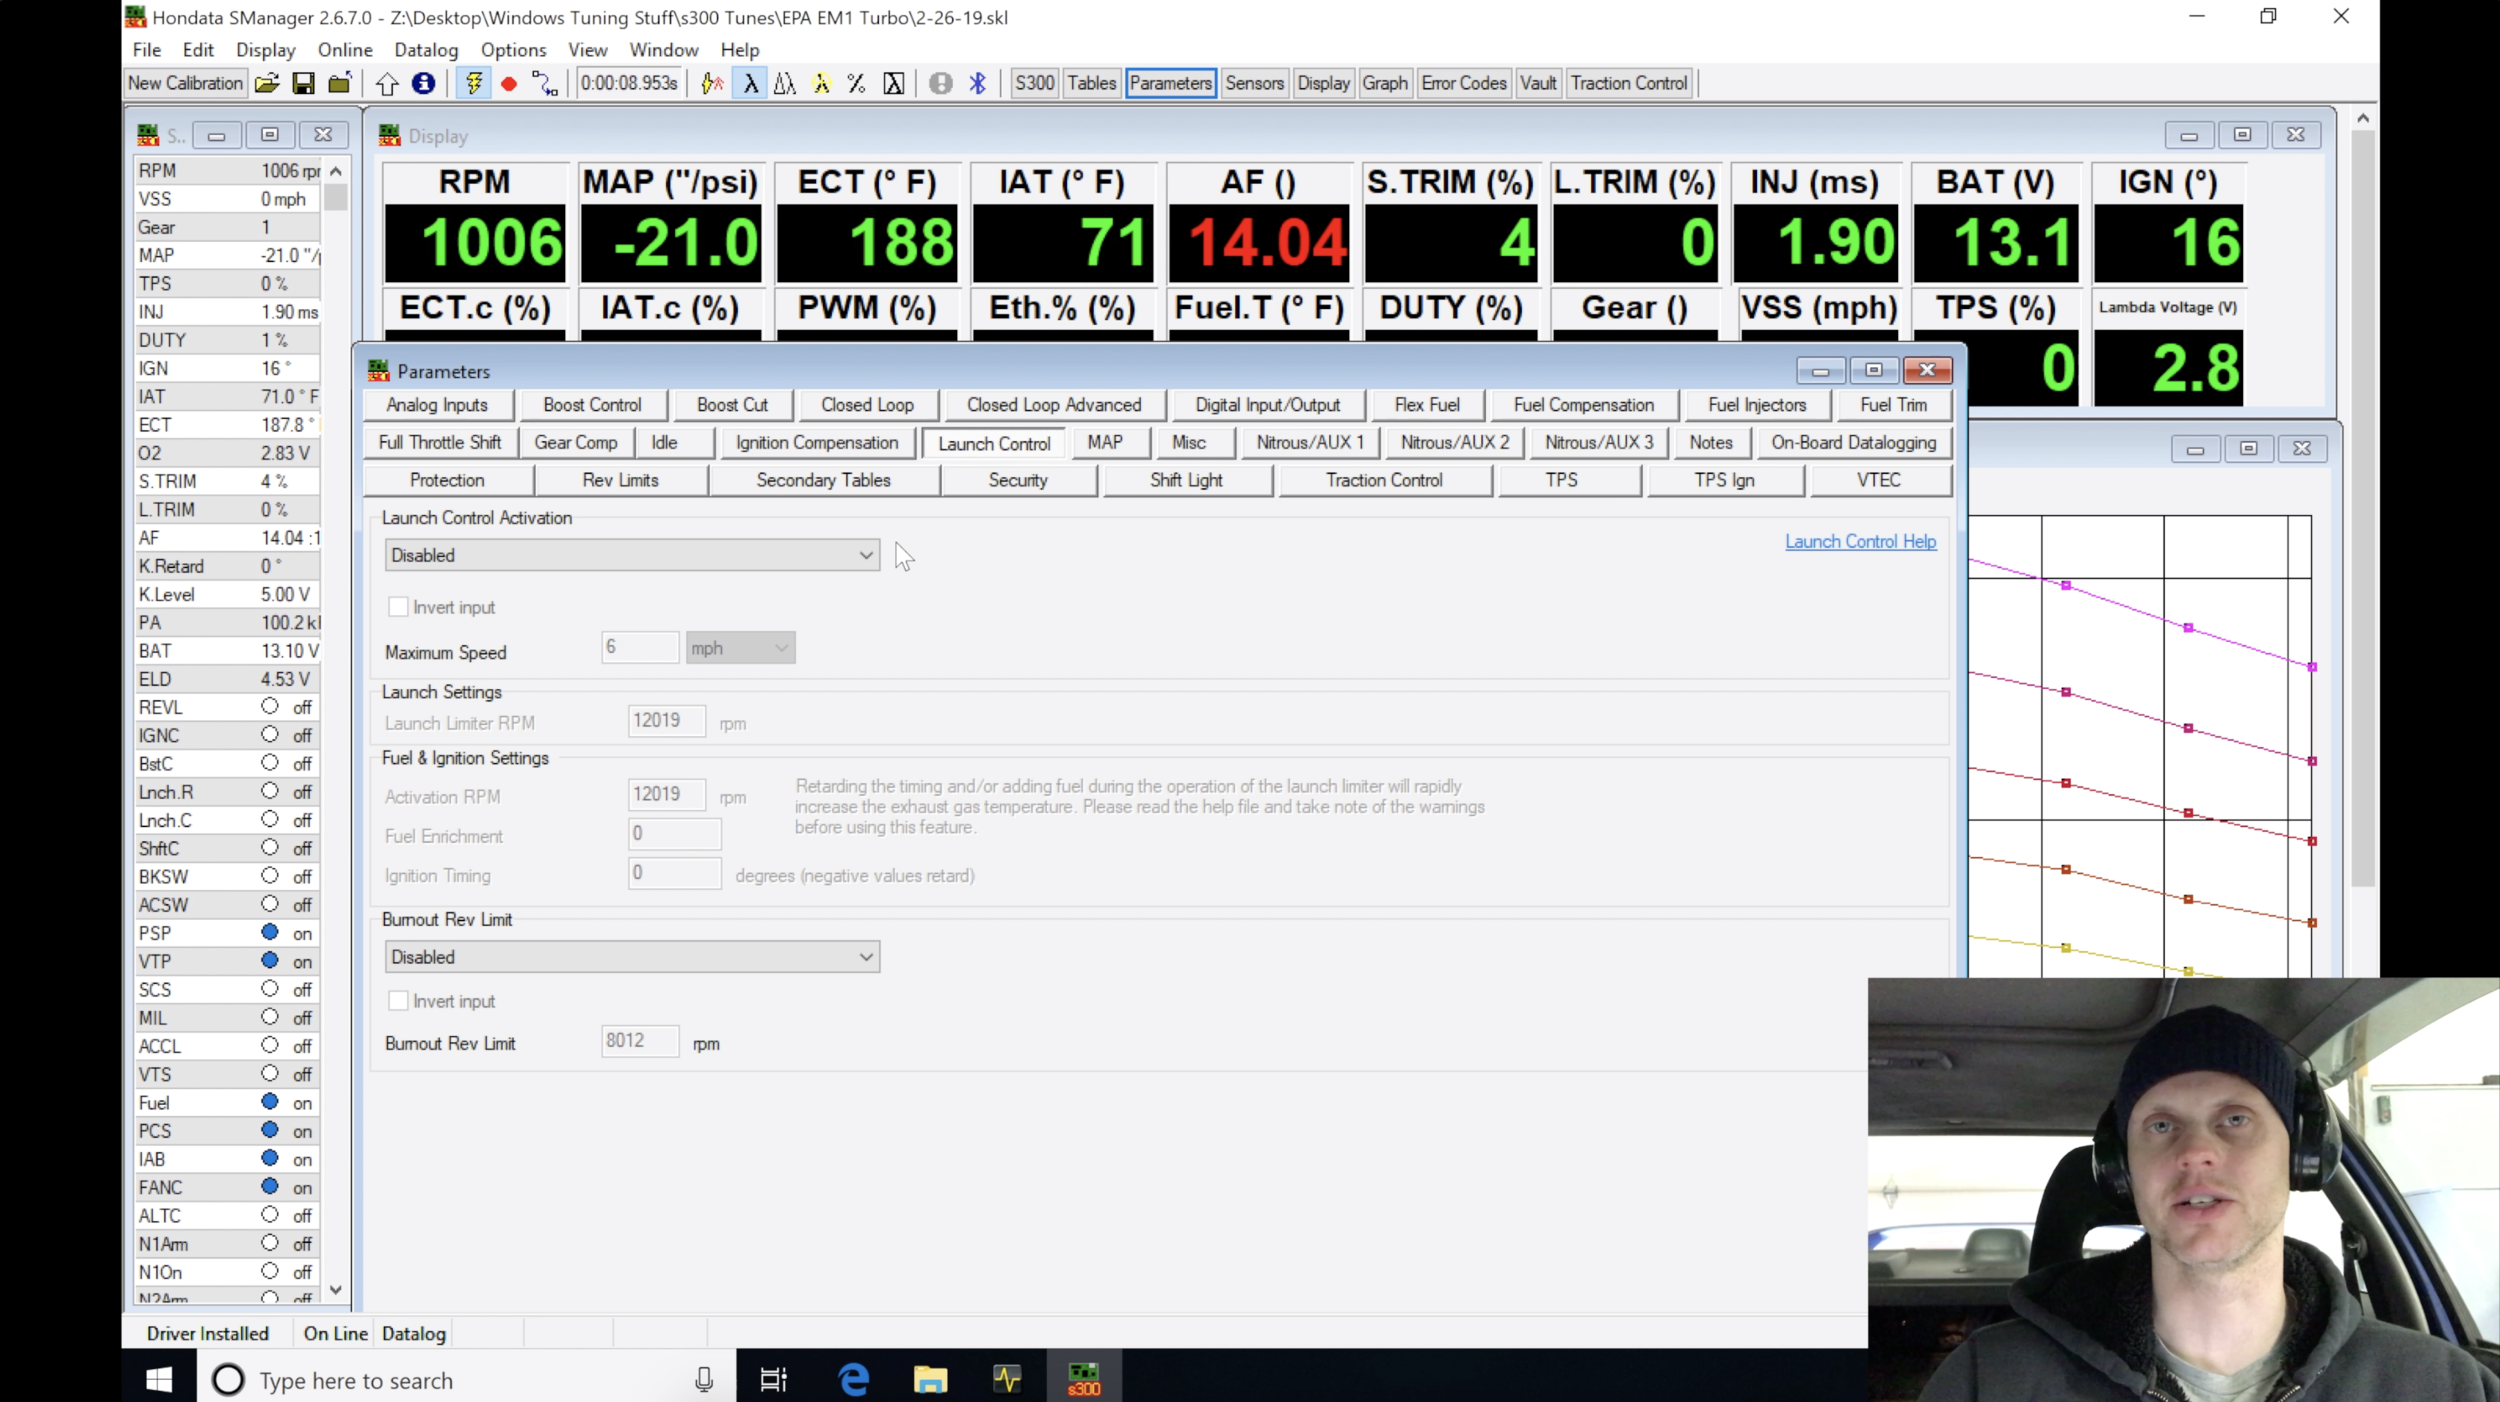
Task: Open the Launch Control Activation dropdown
Action: click(x=632, y=555)
